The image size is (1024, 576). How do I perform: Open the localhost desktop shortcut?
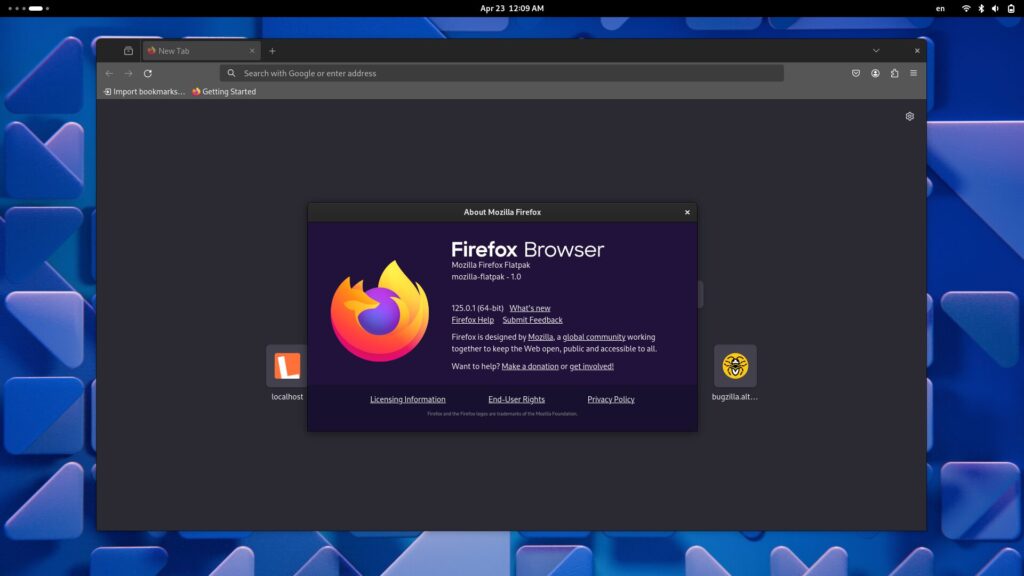(x=285, y=368)
